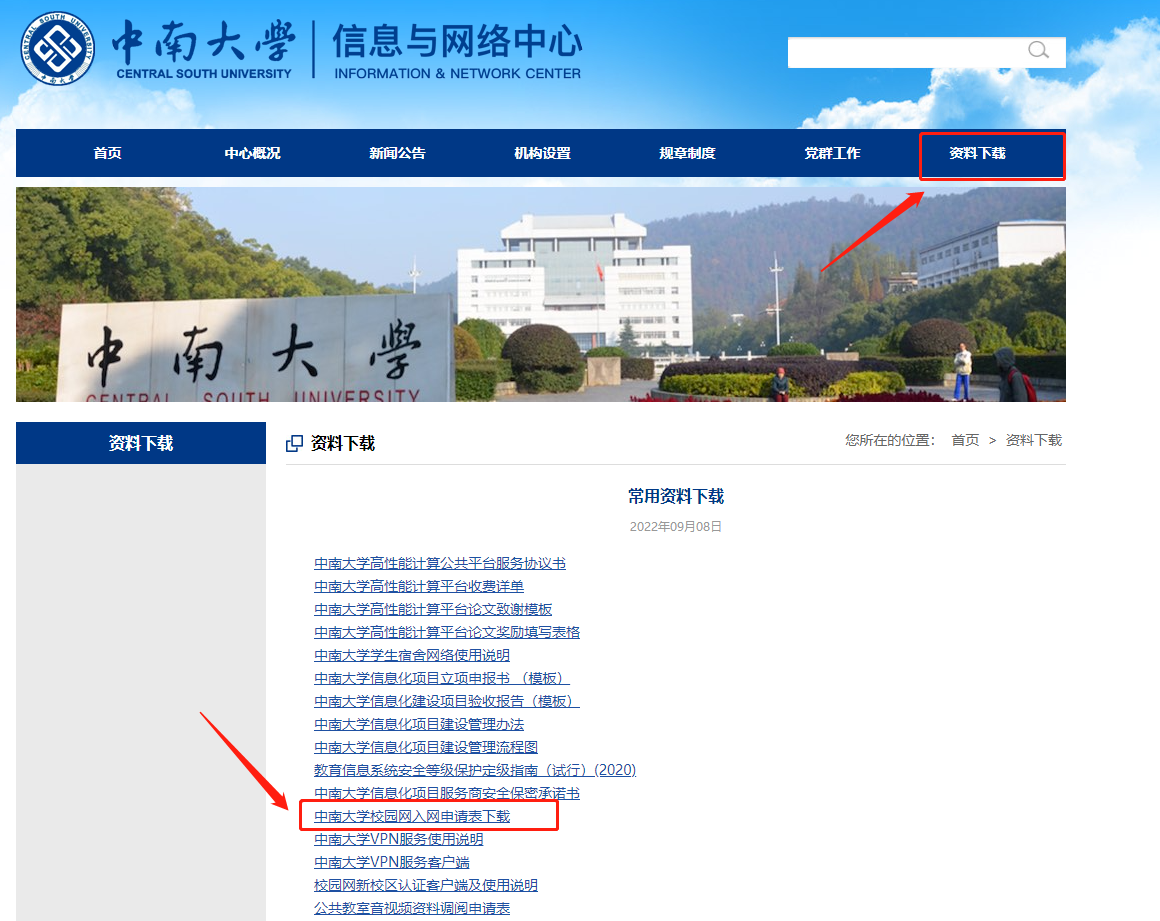This screenshot has width=1160, height=921.
Task: Open 教育信息系统安全等级保护定级指南 link
Action: tap(475, 770)
